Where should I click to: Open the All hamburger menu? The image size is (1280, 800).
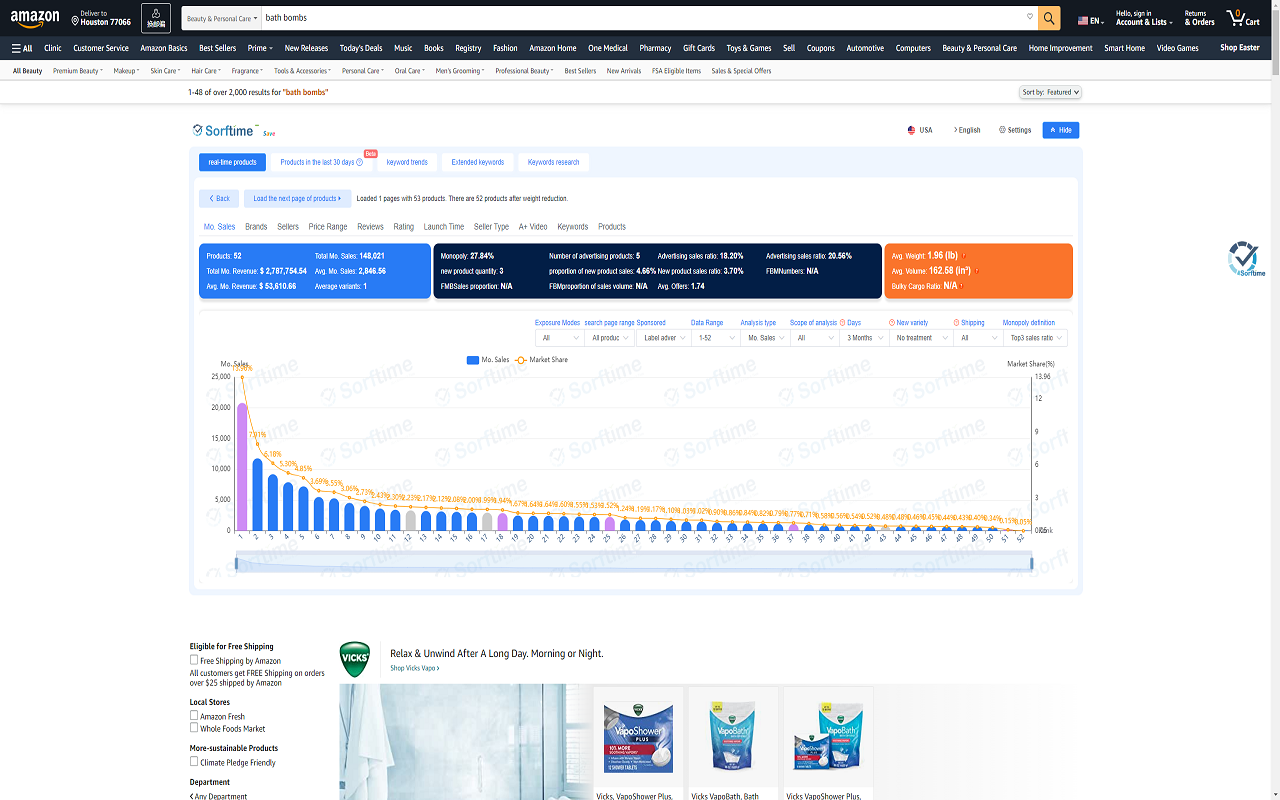pos(22,48)
